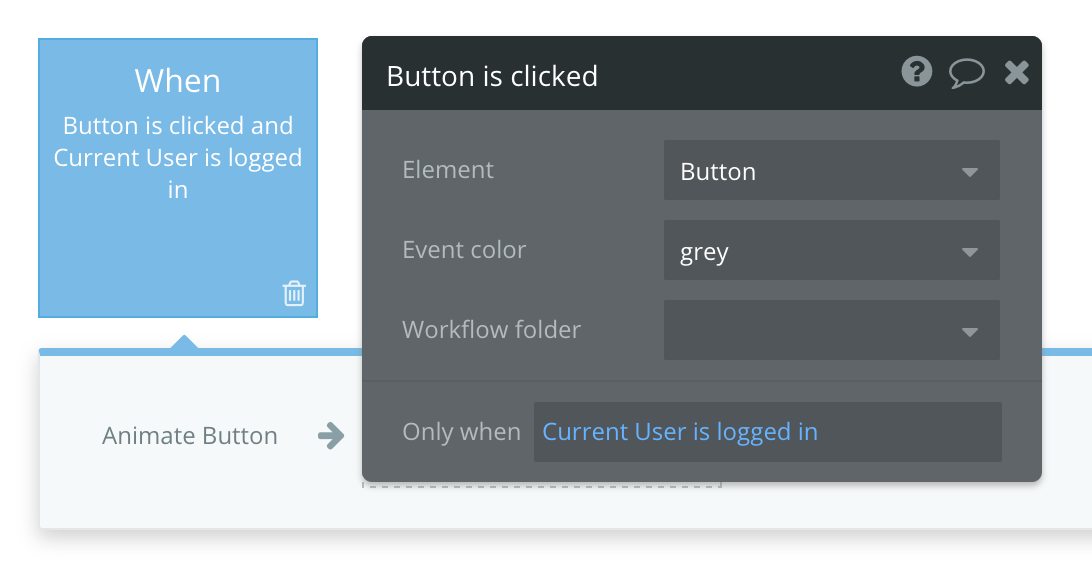Viewport: 1092px width, 566px height.
Task: Click the Element field label
Action: pos(448,170)
